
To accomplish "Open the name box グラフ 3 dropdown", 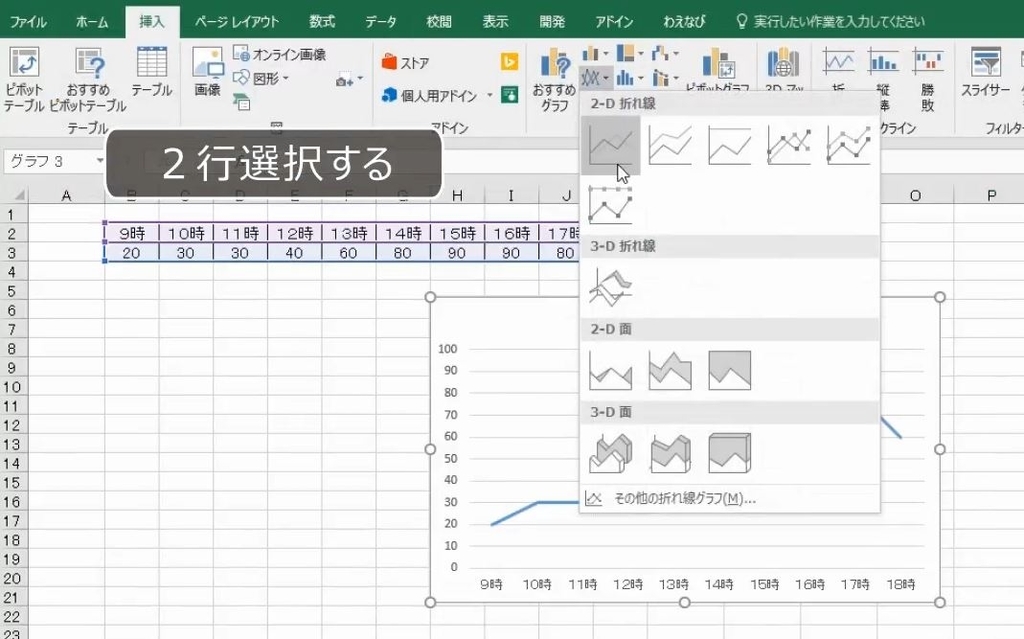I will (x=100, y=161).
